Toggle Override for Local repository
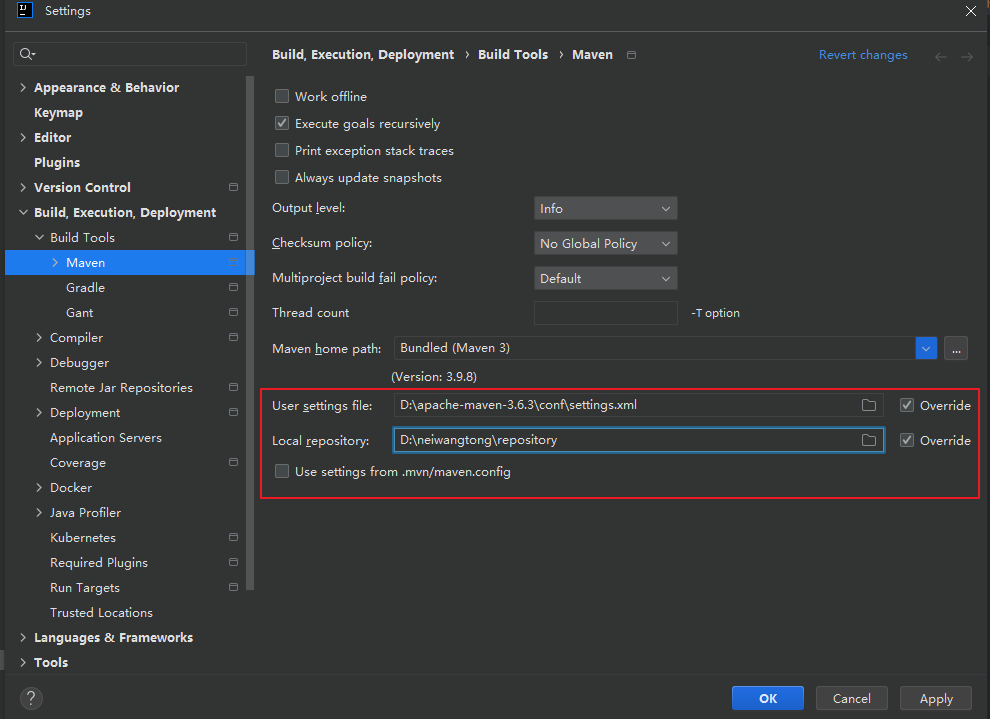Image resolution: width=990 pixels, height=719 pixels. point(907,440)
